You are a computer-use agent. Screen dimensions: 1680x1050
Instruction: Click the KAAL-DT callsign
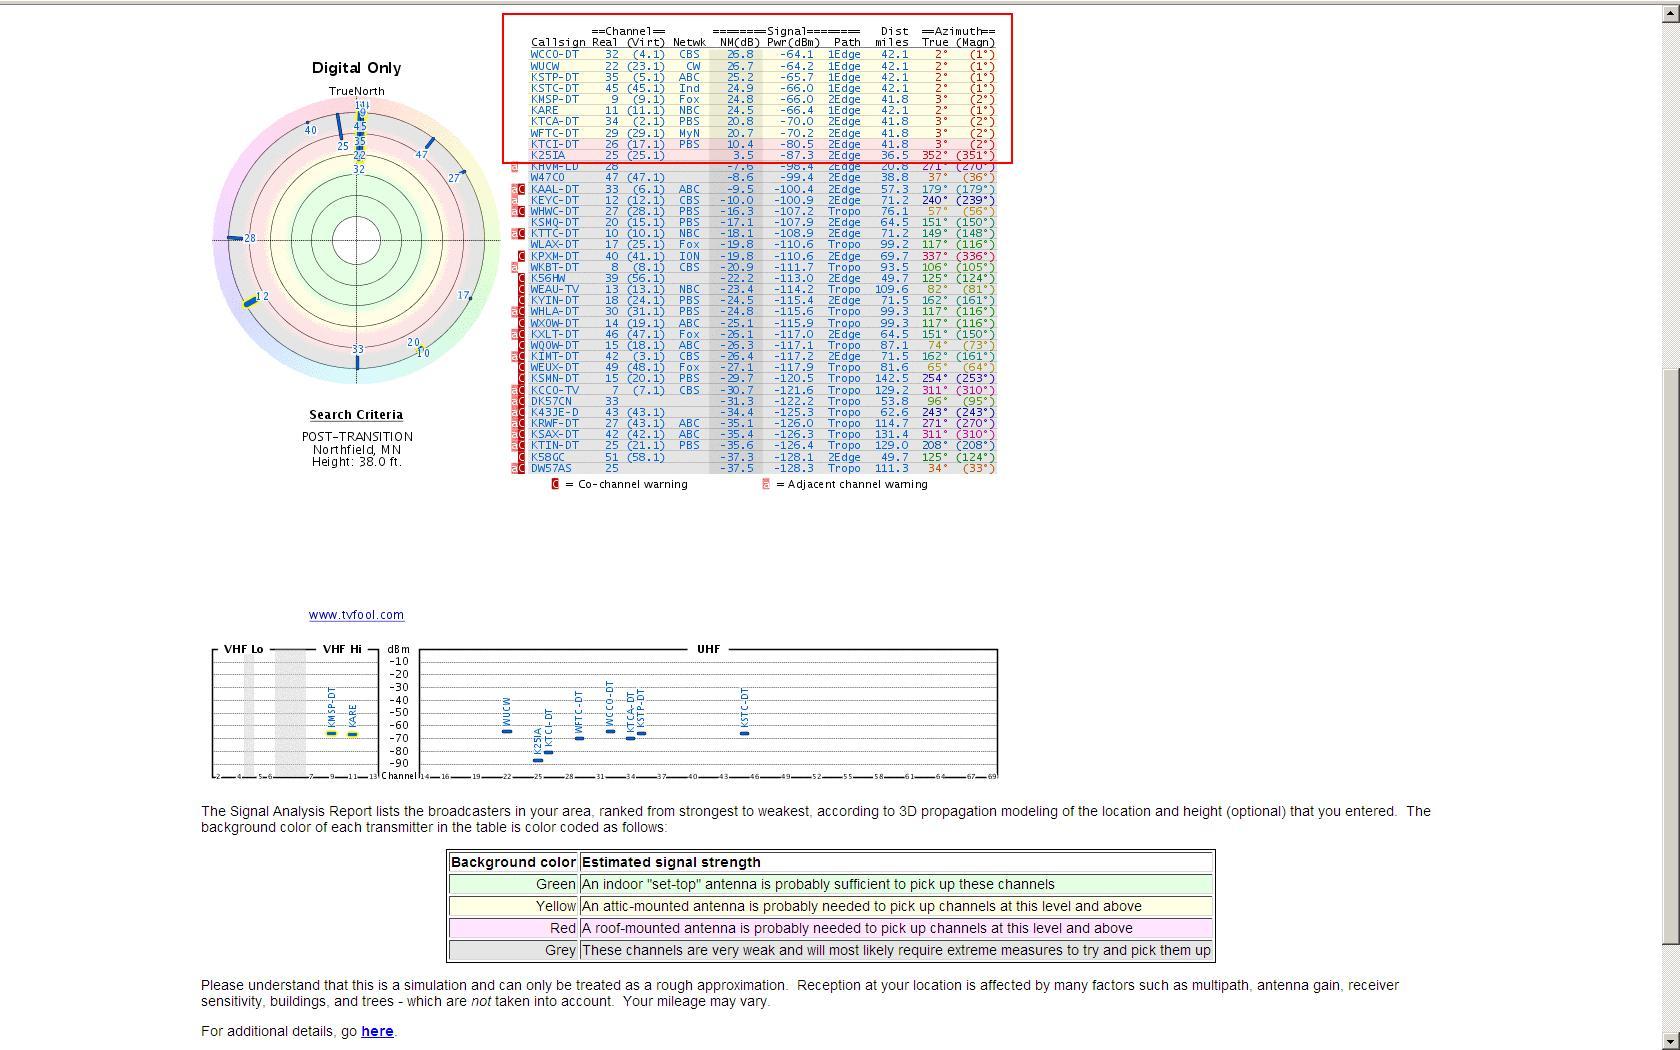(x=555, y=189)
